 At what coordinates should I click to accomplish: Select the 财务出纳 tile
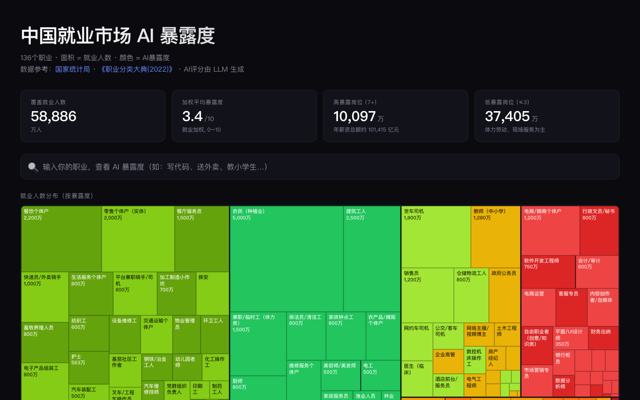coord(603,338)
